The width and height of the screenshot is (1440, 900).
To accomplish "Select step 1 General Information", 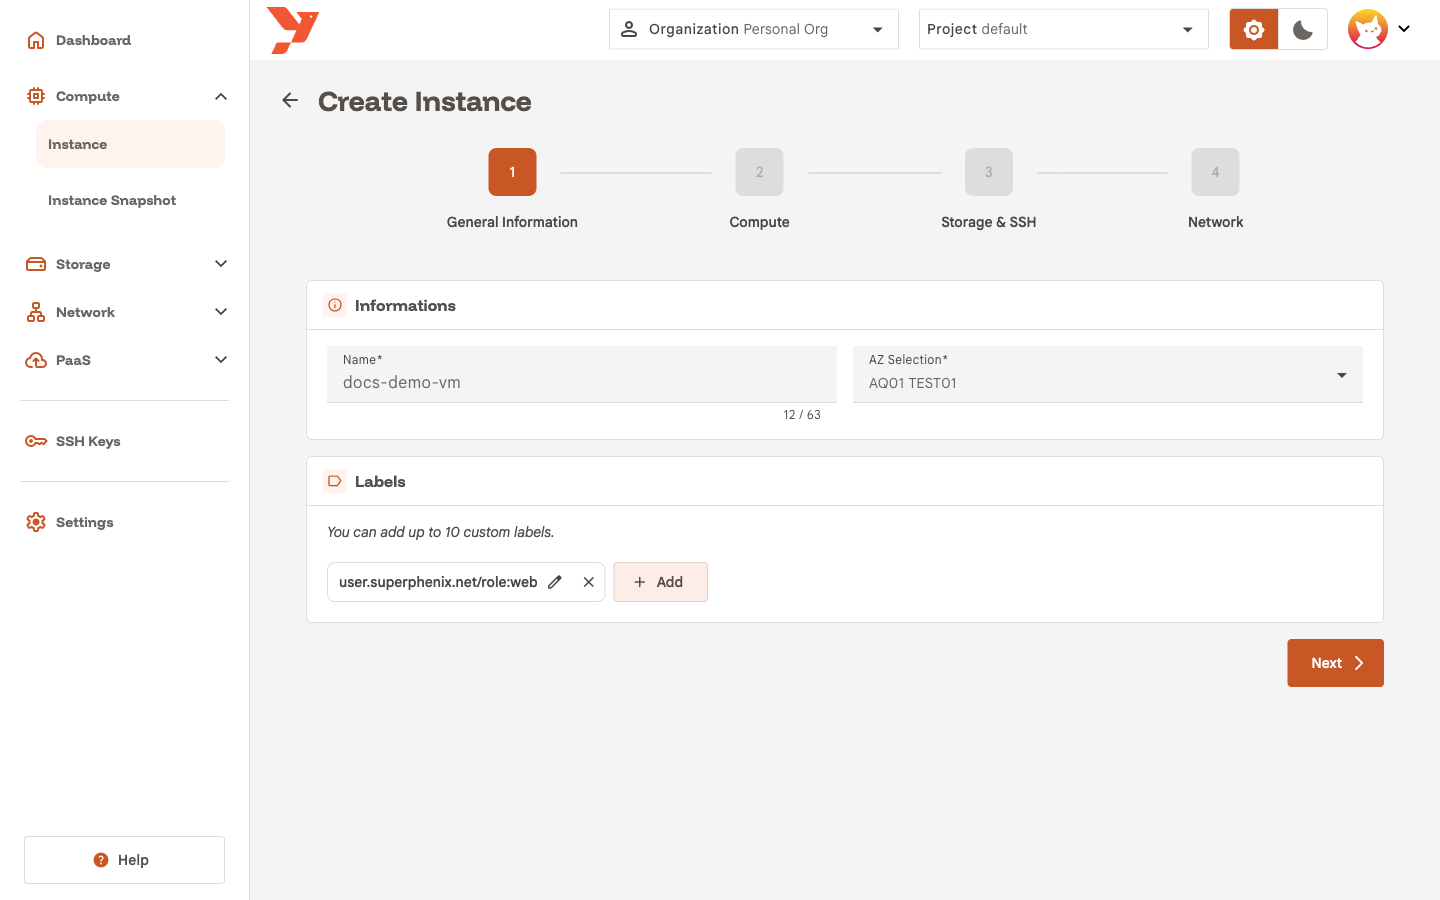I will point(512,172).
